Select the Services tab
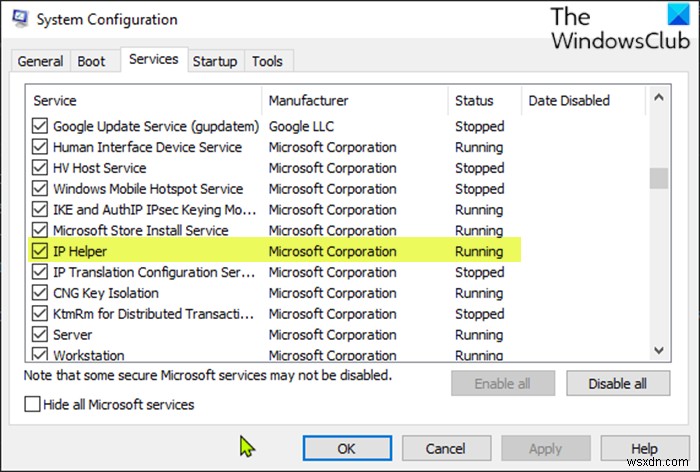Screen dimensions: 700x472 tap(154, 59)
